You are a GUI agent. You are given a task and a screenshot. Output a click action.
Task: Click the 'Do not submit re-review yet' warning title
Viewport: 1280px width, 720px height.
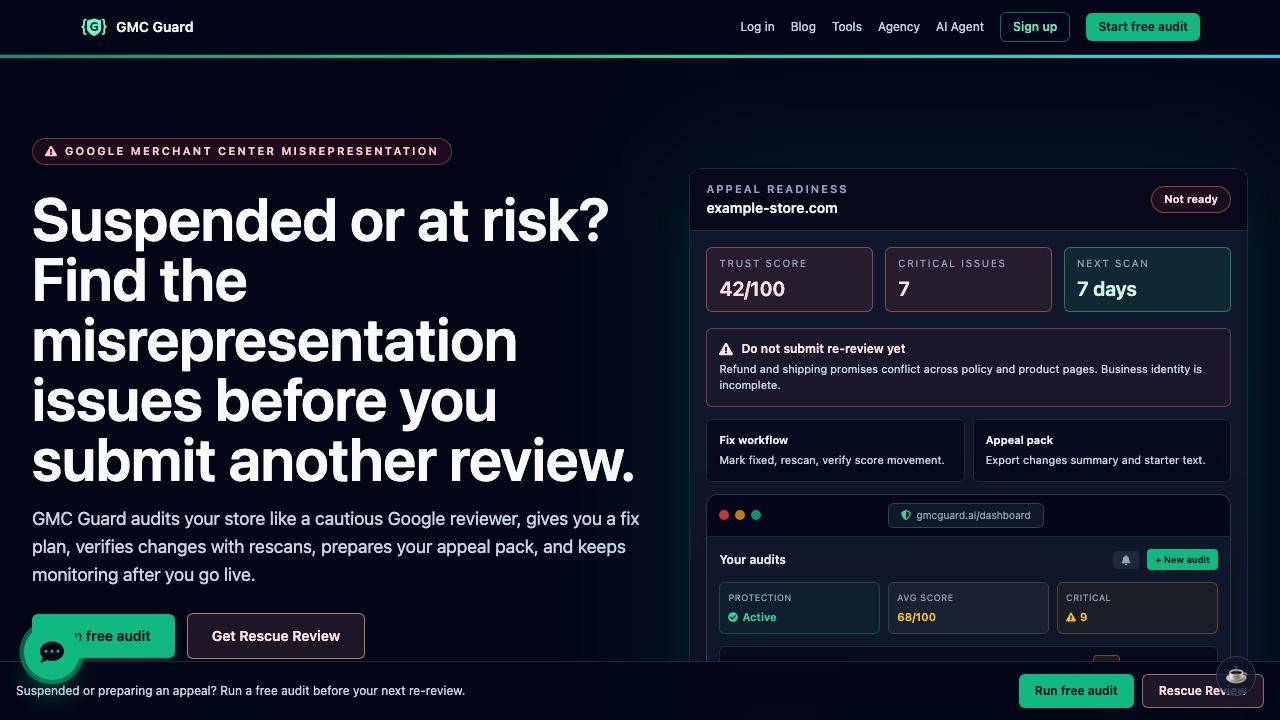coord(823,349)
